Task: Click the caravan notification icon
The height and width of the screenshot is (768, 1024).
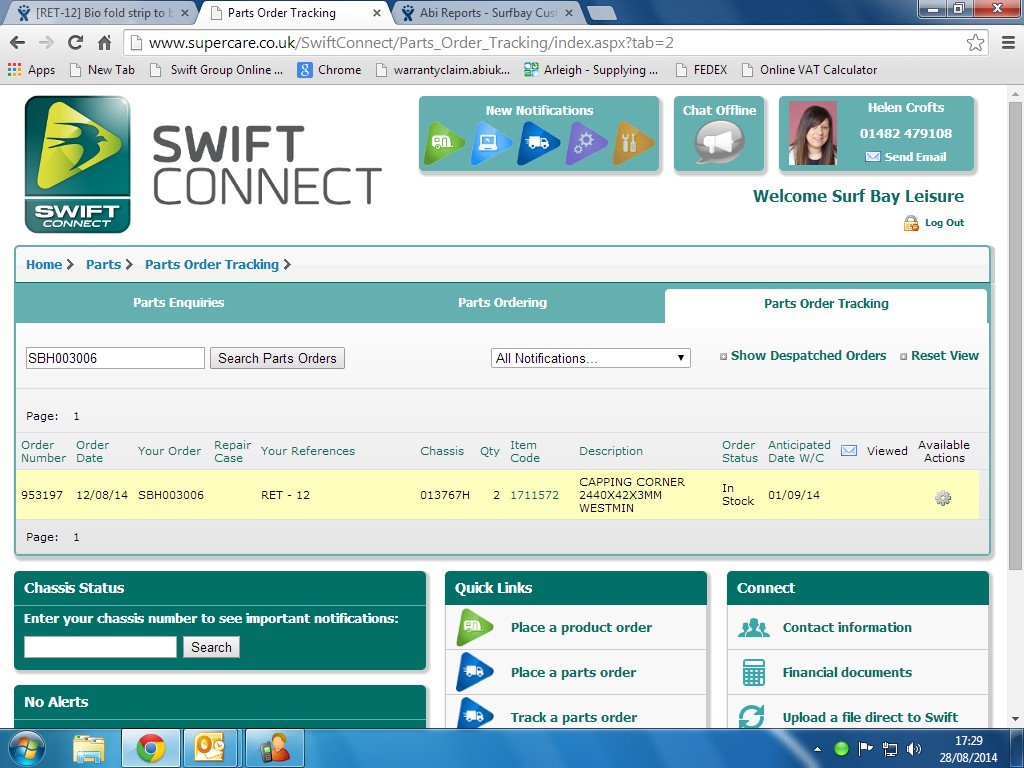Action: (x=445, y=143)
